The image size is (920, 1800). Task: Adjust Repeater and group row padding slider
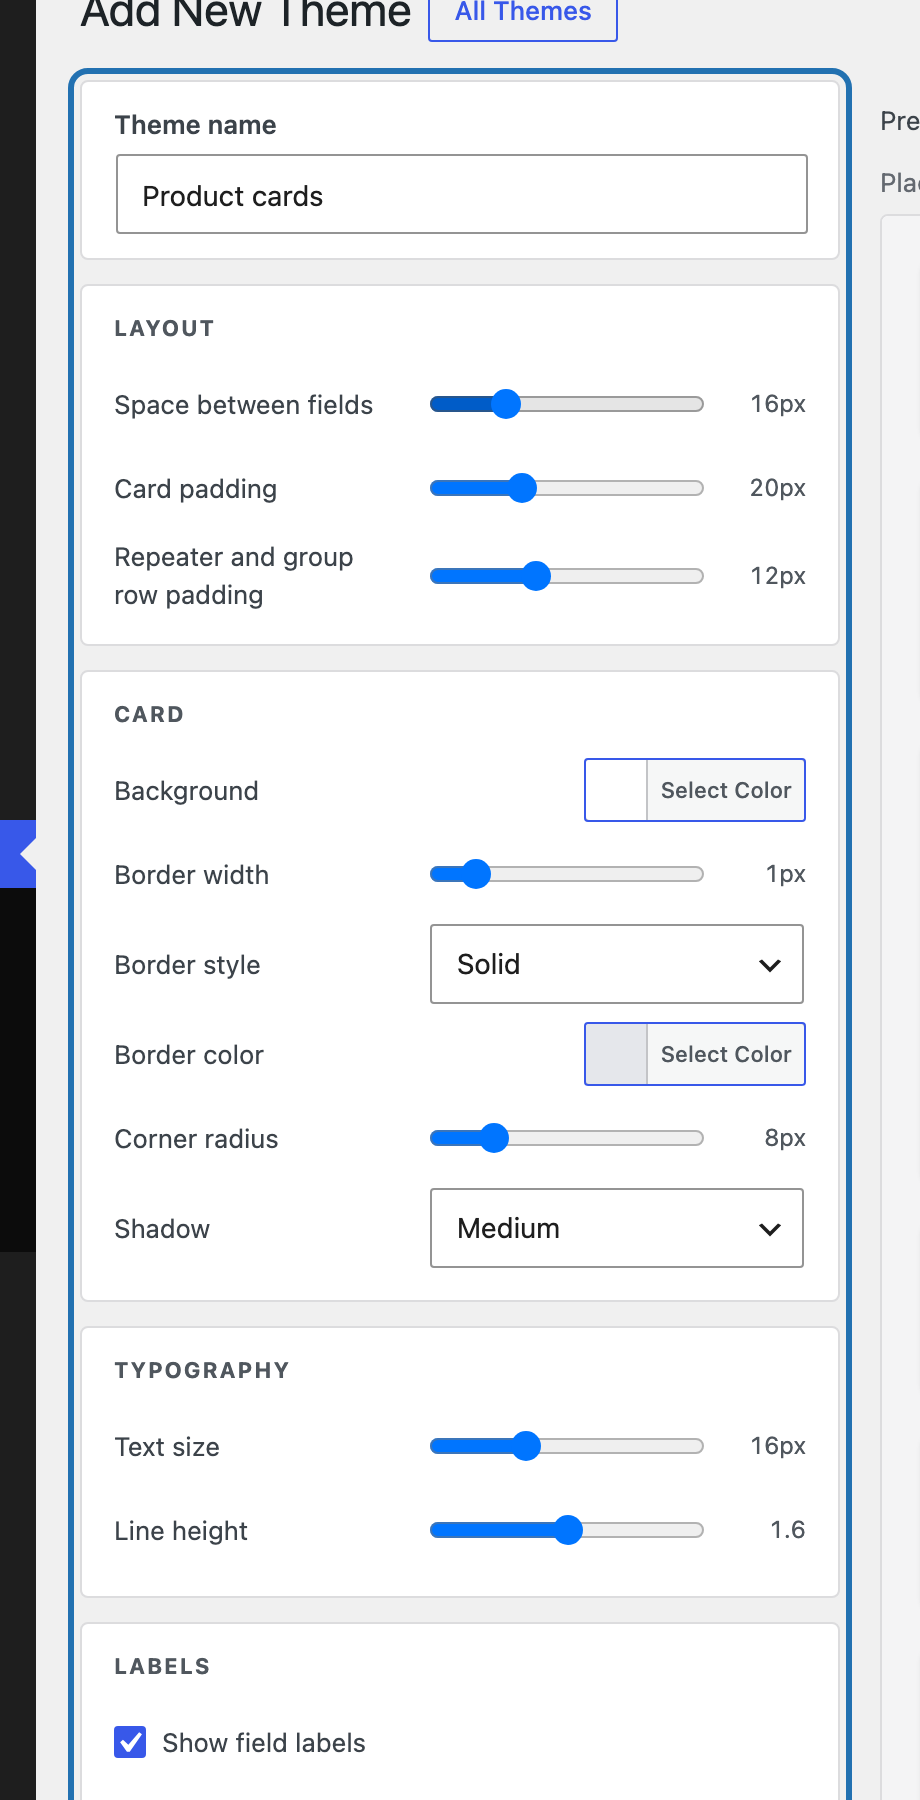pyautogui.click(x=567, y=576)
